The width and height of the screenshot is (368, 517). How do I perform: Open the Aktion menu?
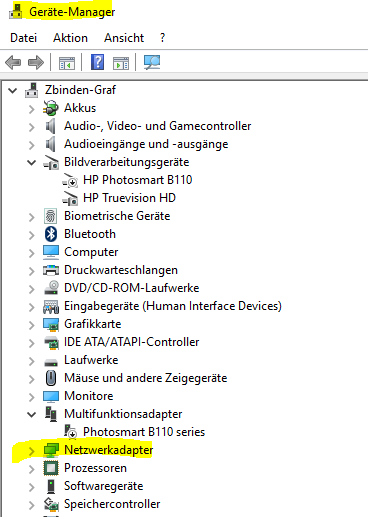click(70, 38)
